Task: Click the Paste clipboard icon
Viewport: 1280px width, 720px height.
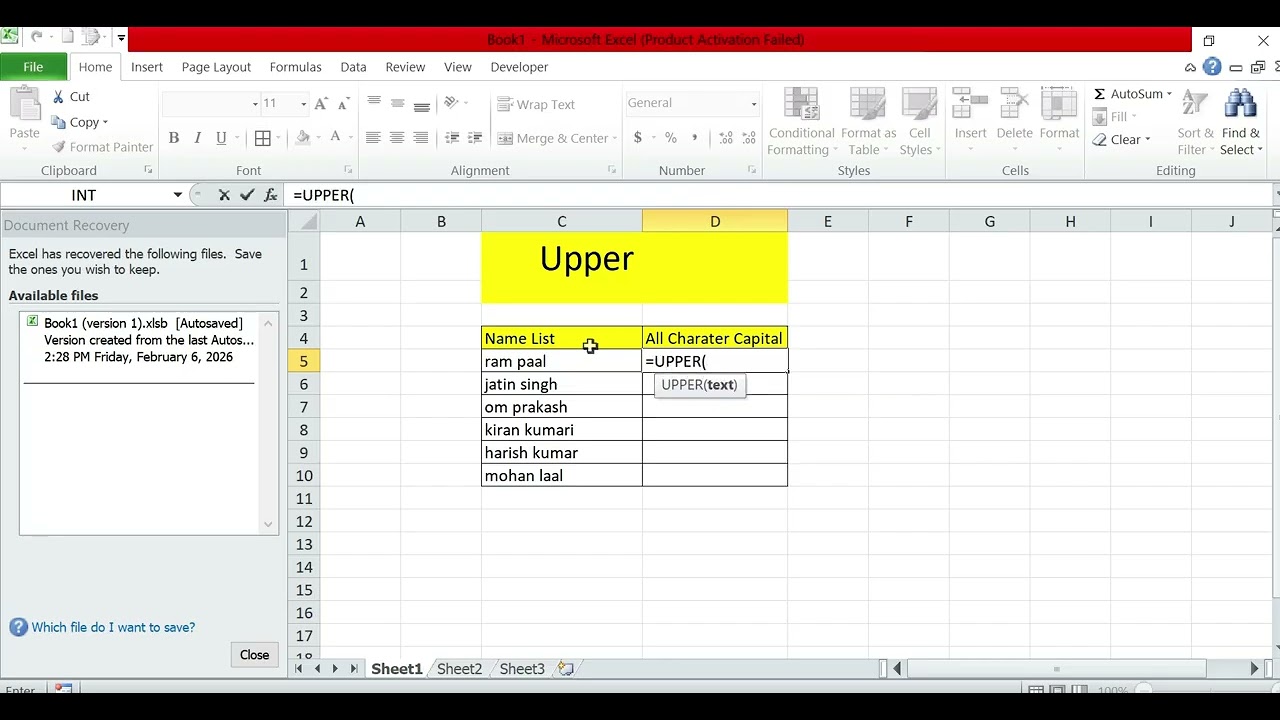Action: click(24, 105)
